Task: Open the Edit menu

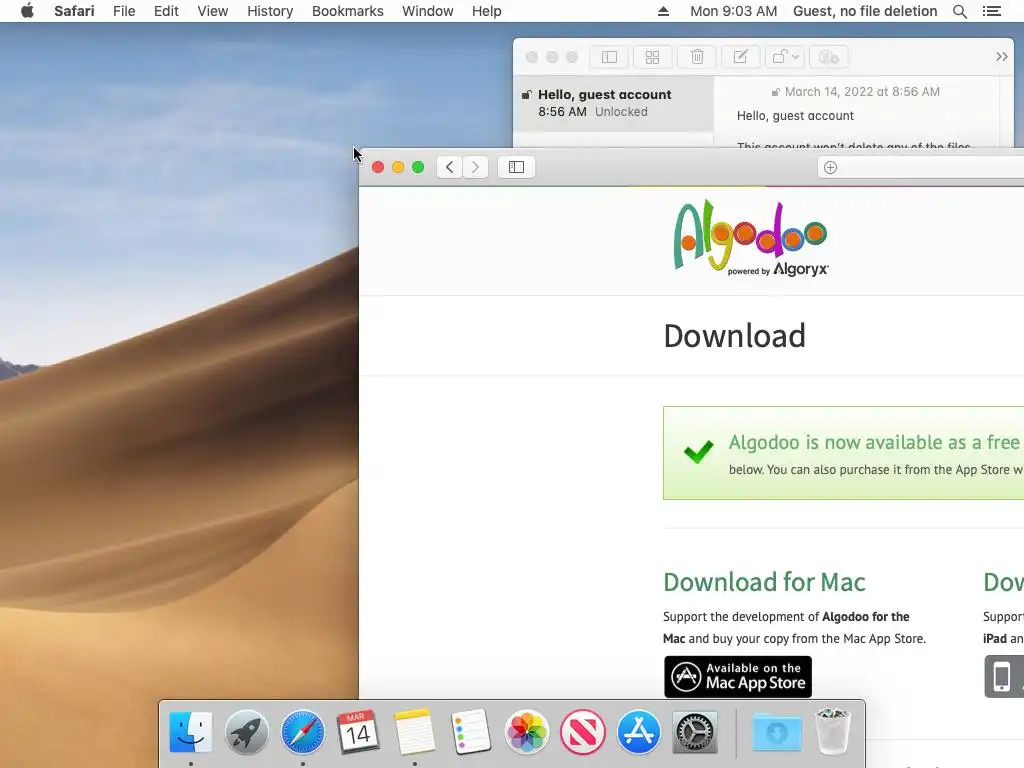Action: (166, 11)
